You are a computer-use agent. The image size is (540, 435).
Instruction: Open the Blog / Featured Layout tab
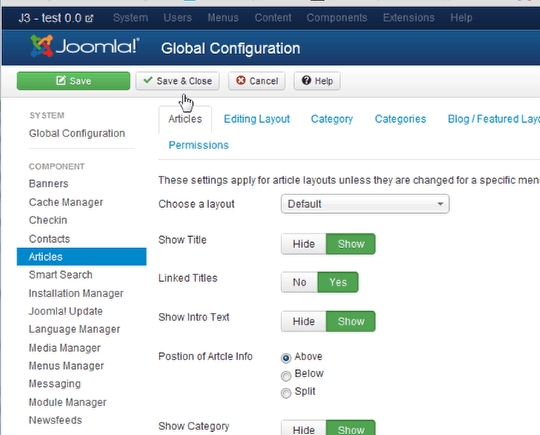tap(494, 119)
